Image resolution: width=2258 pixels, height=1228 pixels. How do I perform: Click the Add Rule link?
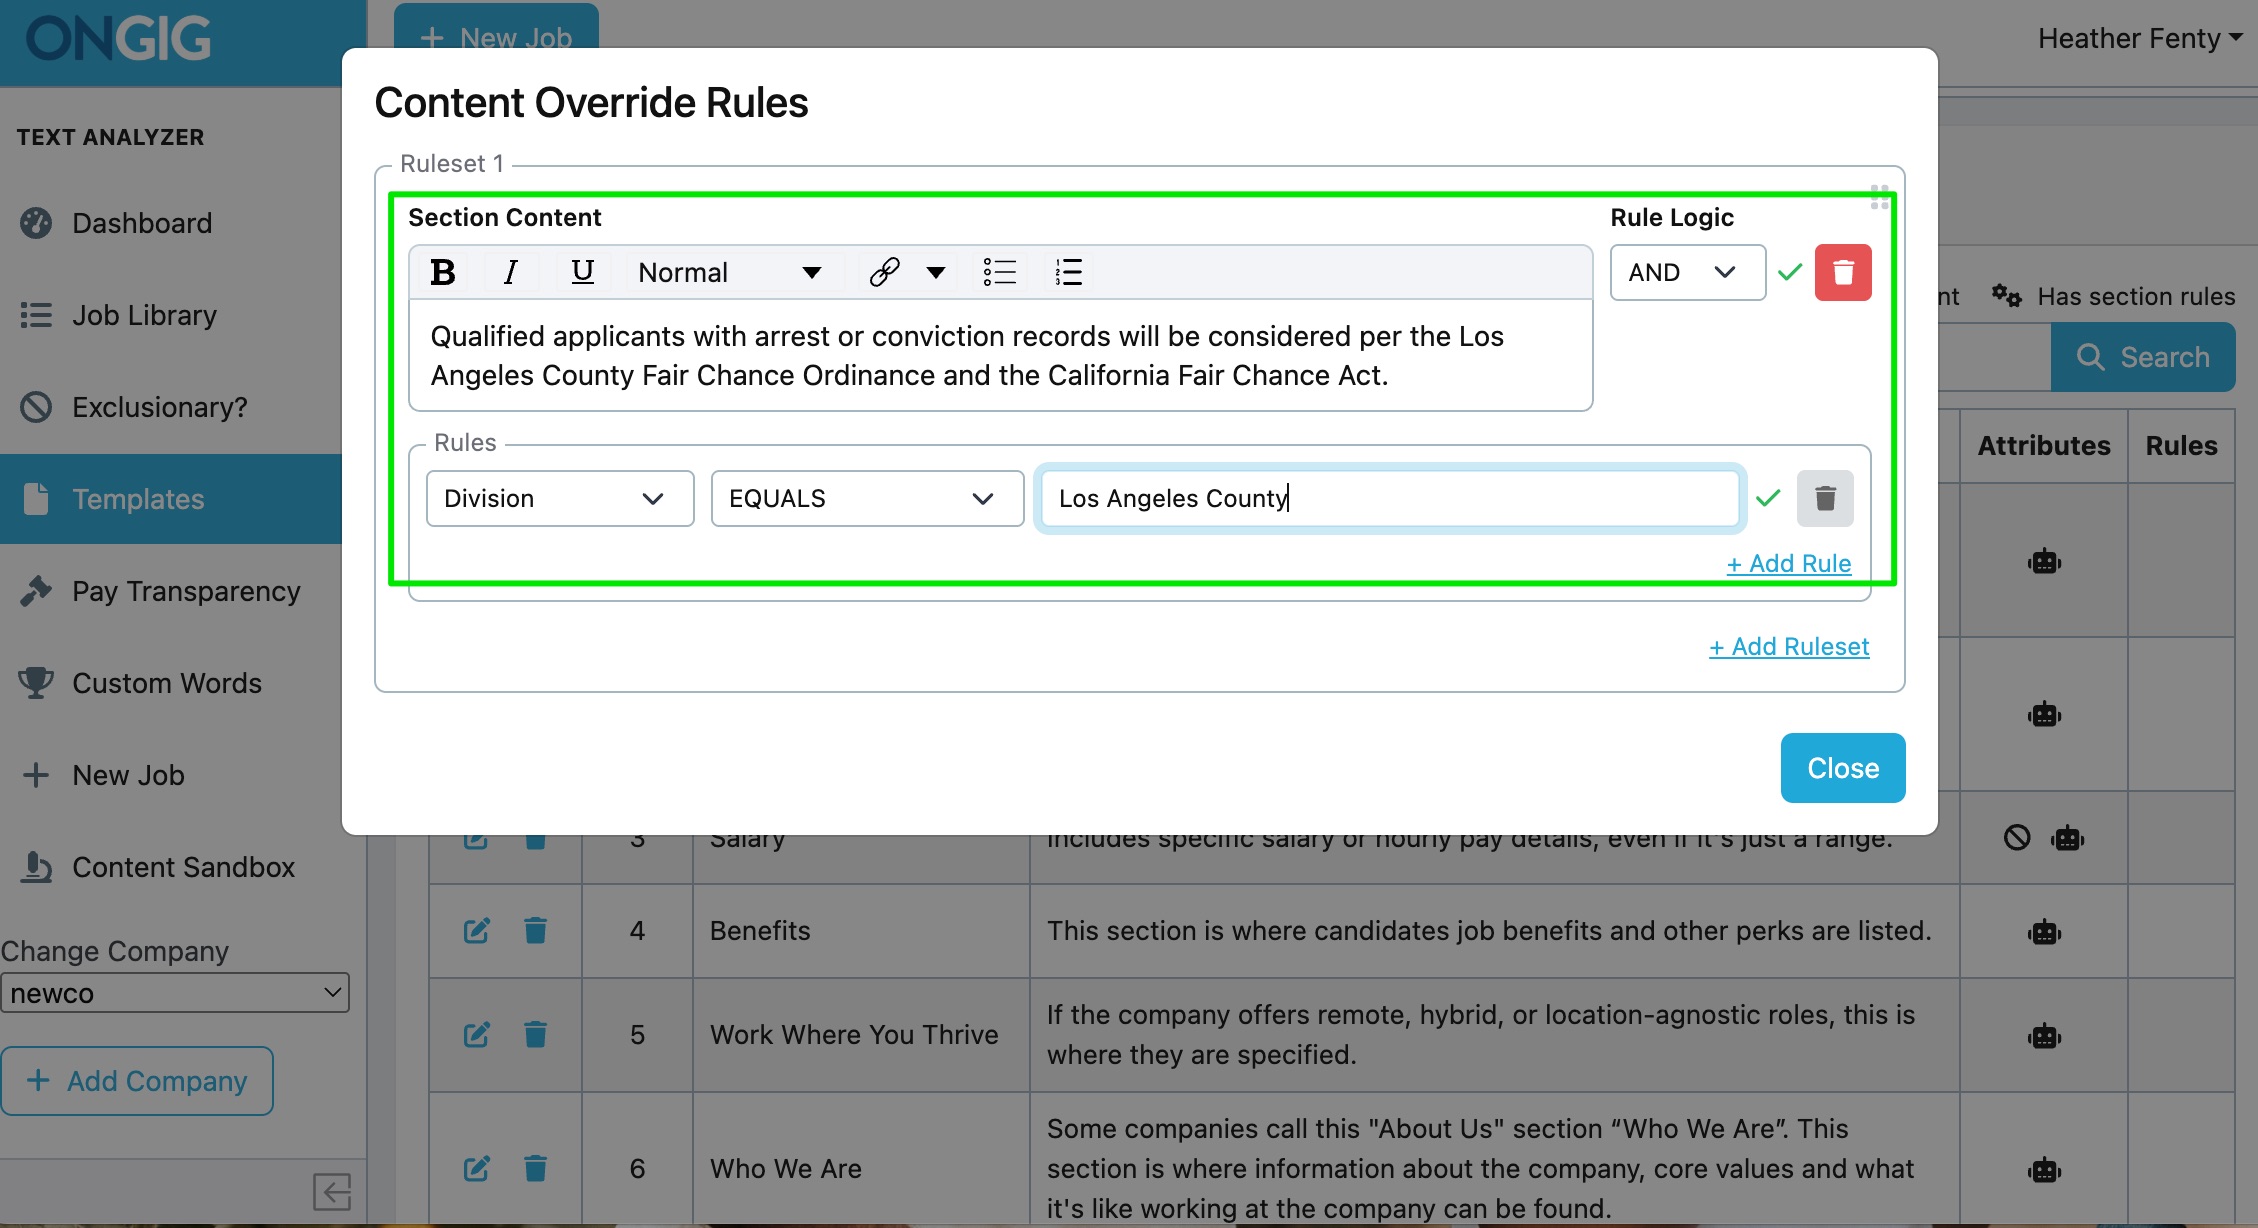click(1788, 563)
